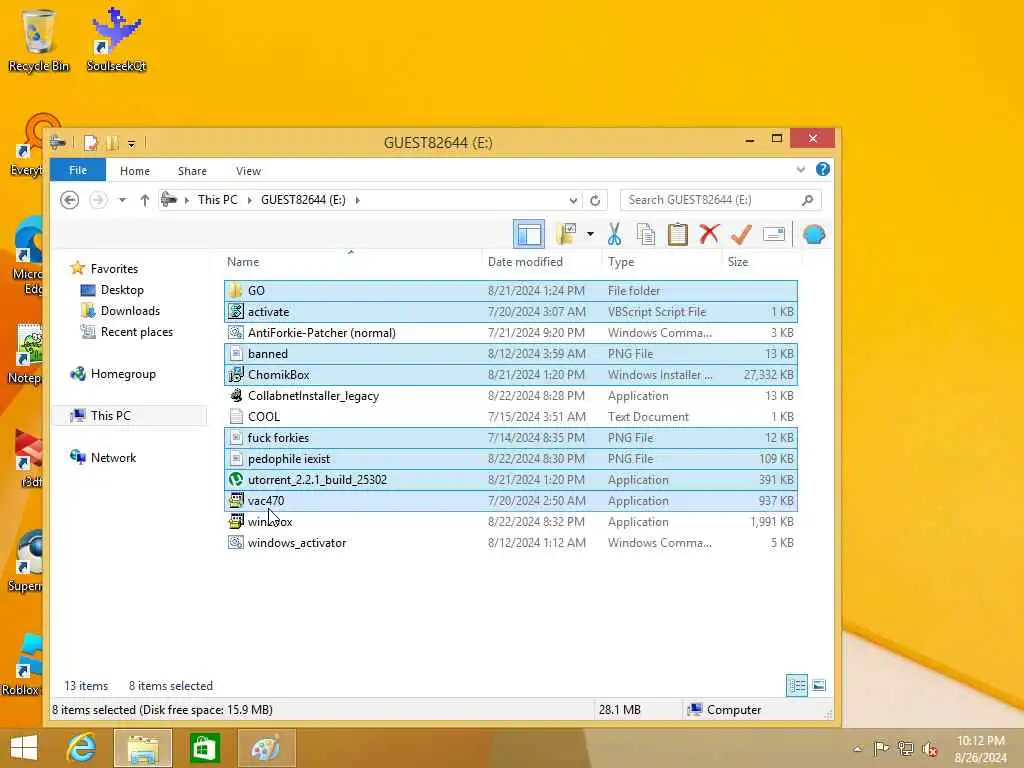Toggle the navigation pane layout button
Image resolution: width=1024 pixels, height=768 pixels.
pyautogui.click(x=529, y=234)
